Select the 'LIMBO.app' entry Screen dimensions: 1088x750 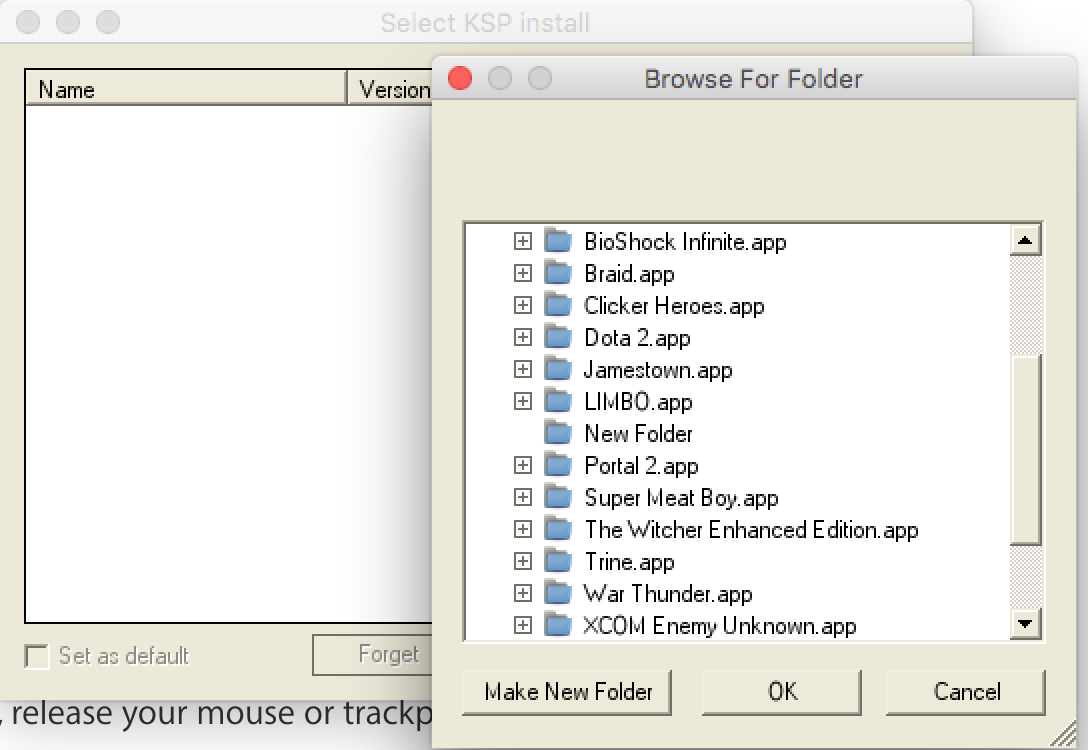pos(638,401)
